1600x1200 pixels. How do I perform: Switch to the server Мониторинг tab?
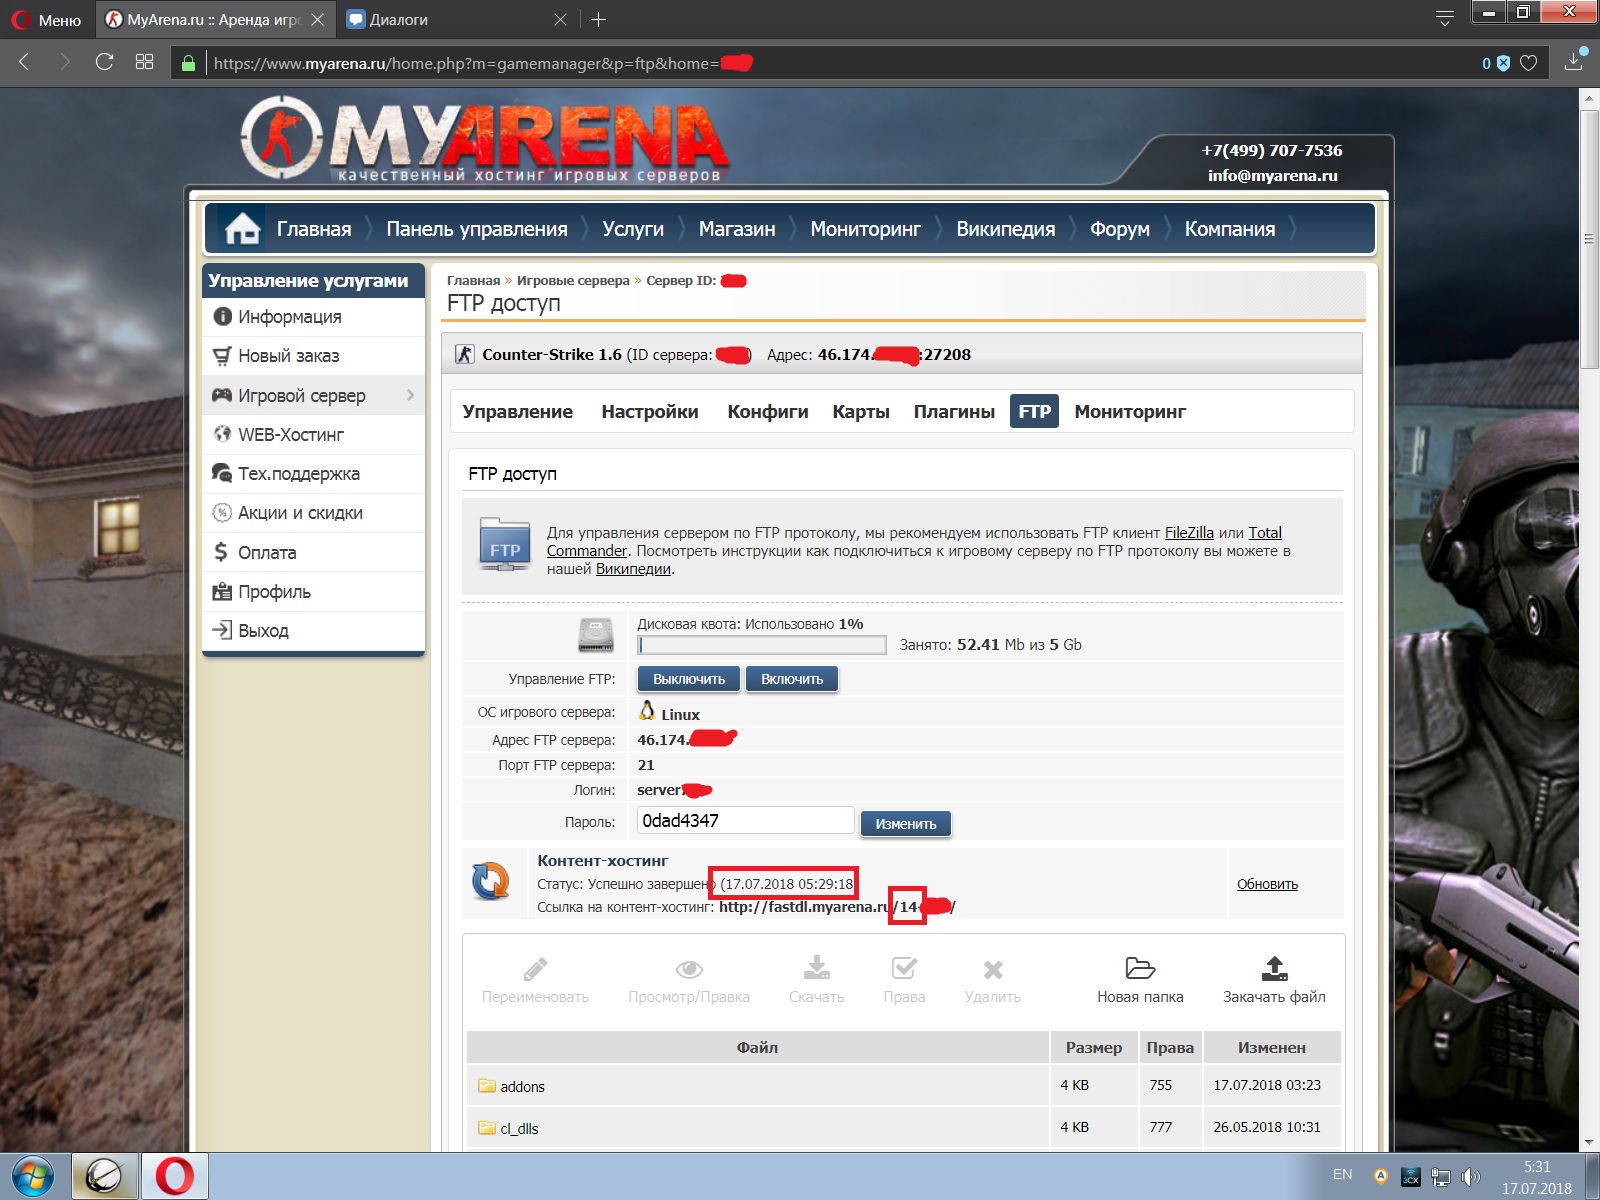[1130, 412]
